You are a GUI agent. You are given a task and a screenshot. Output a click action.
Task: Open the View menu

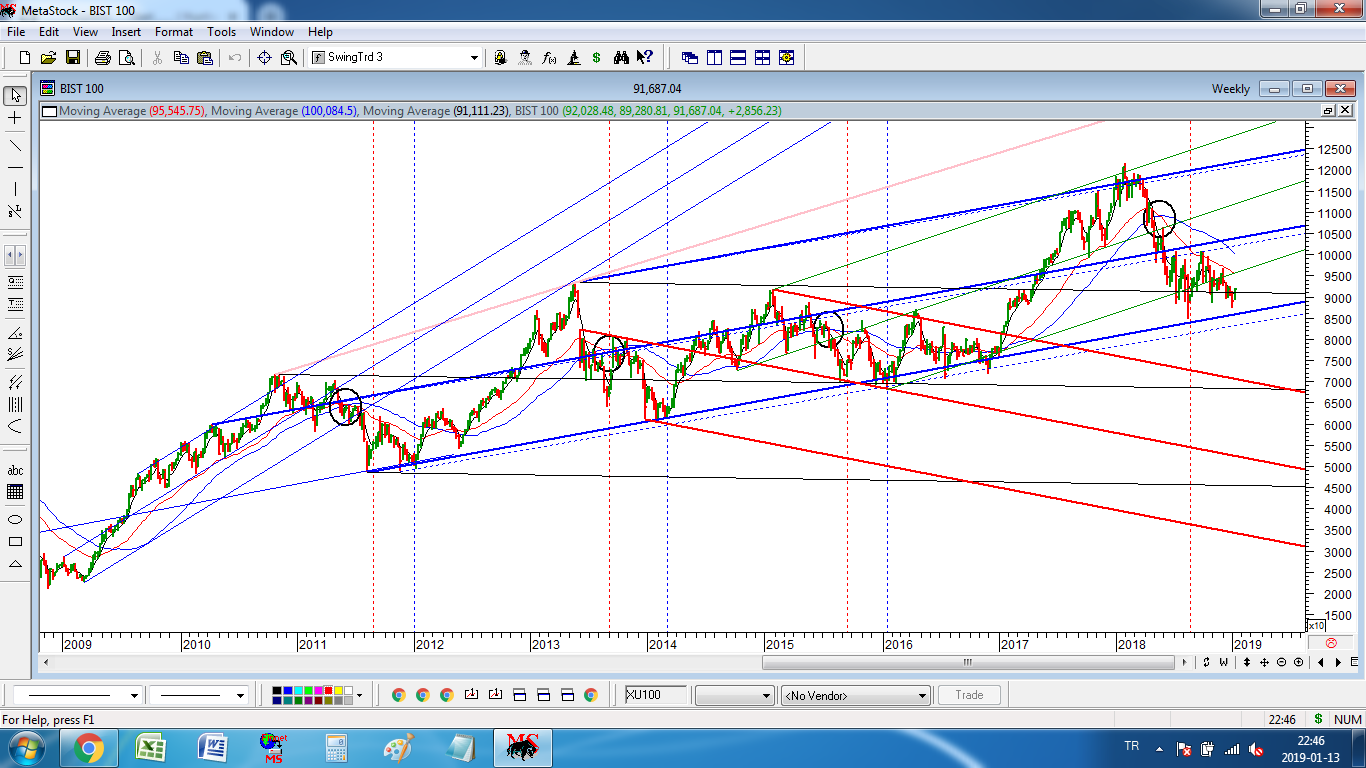tap(85, 32)
